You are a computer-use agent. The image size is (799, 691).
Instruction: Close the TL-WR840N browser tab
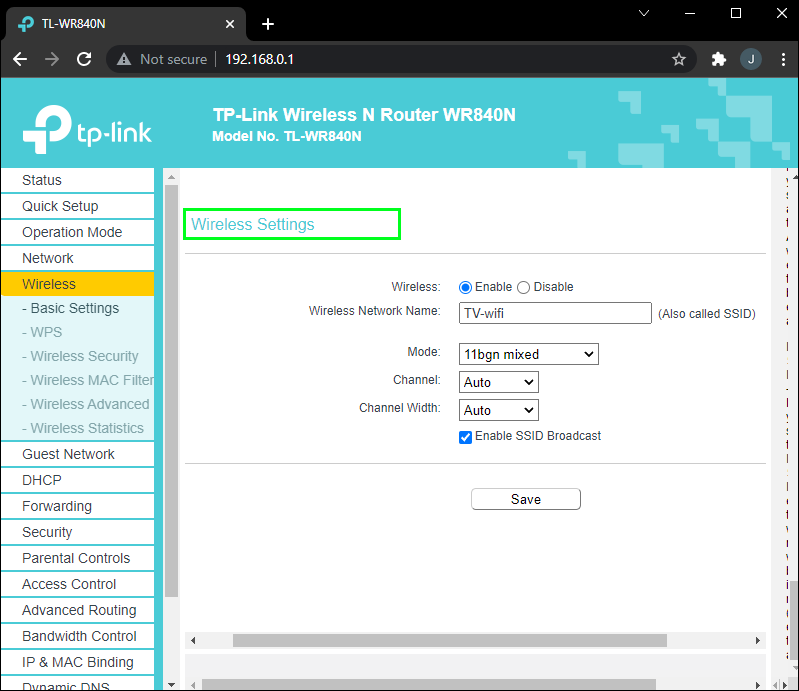(230, 24)
